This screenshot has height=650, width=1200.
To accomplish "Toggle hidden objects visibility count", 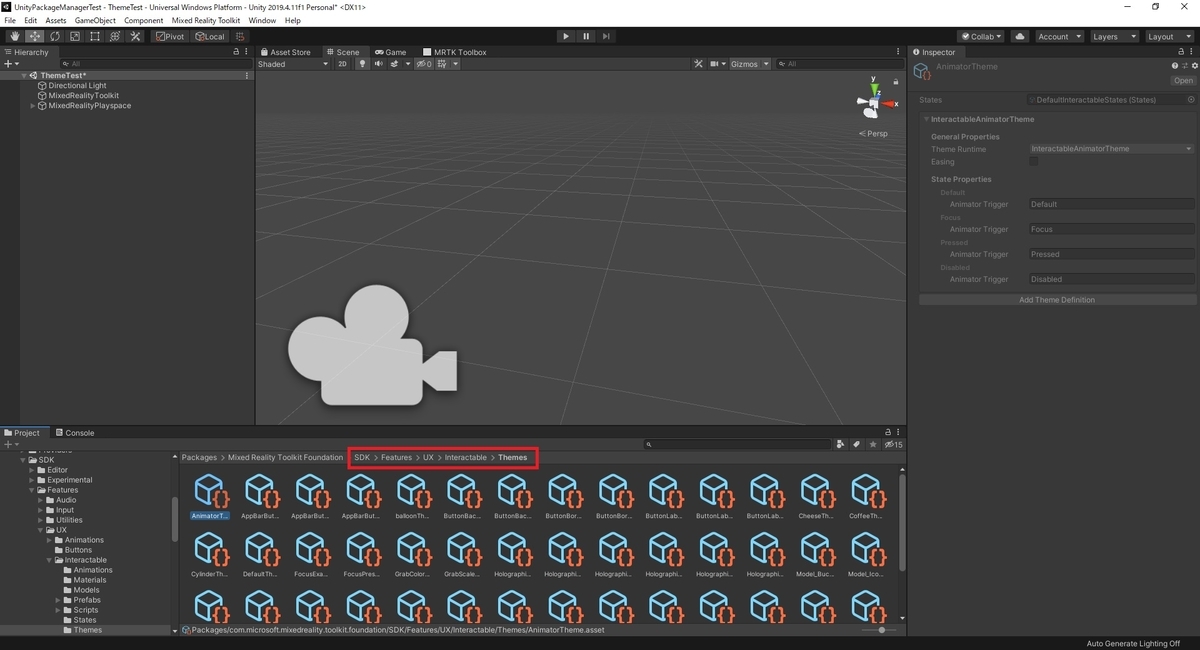I will click(424, 64).
